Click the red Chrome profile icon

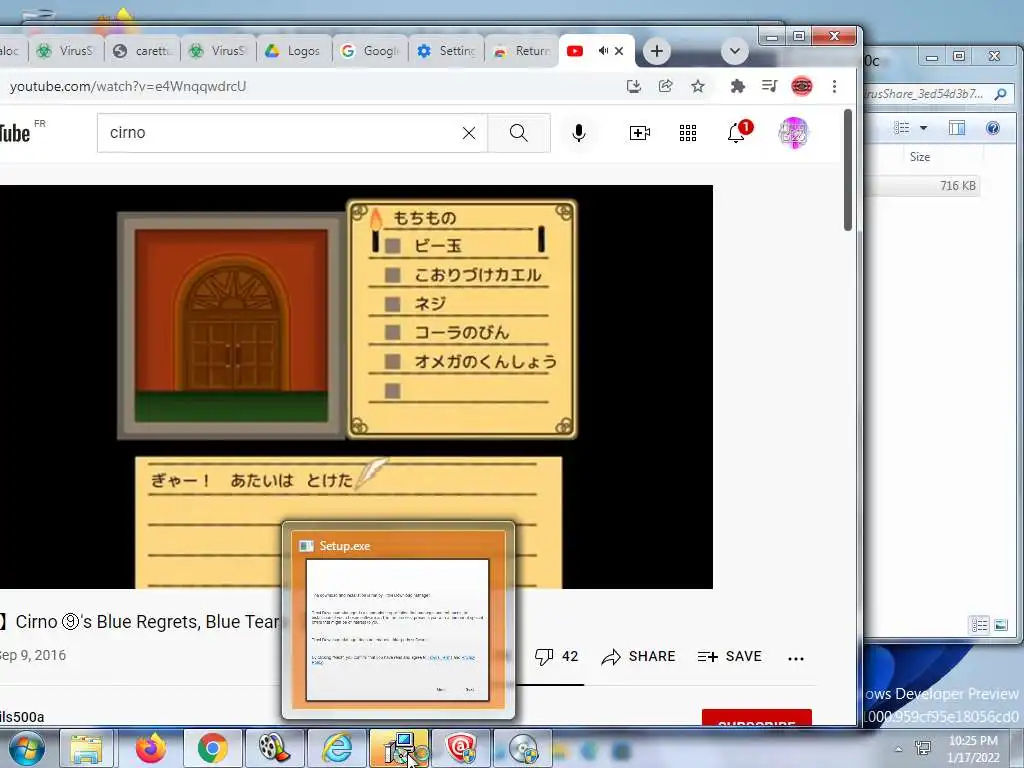click(x=802, y=86)
